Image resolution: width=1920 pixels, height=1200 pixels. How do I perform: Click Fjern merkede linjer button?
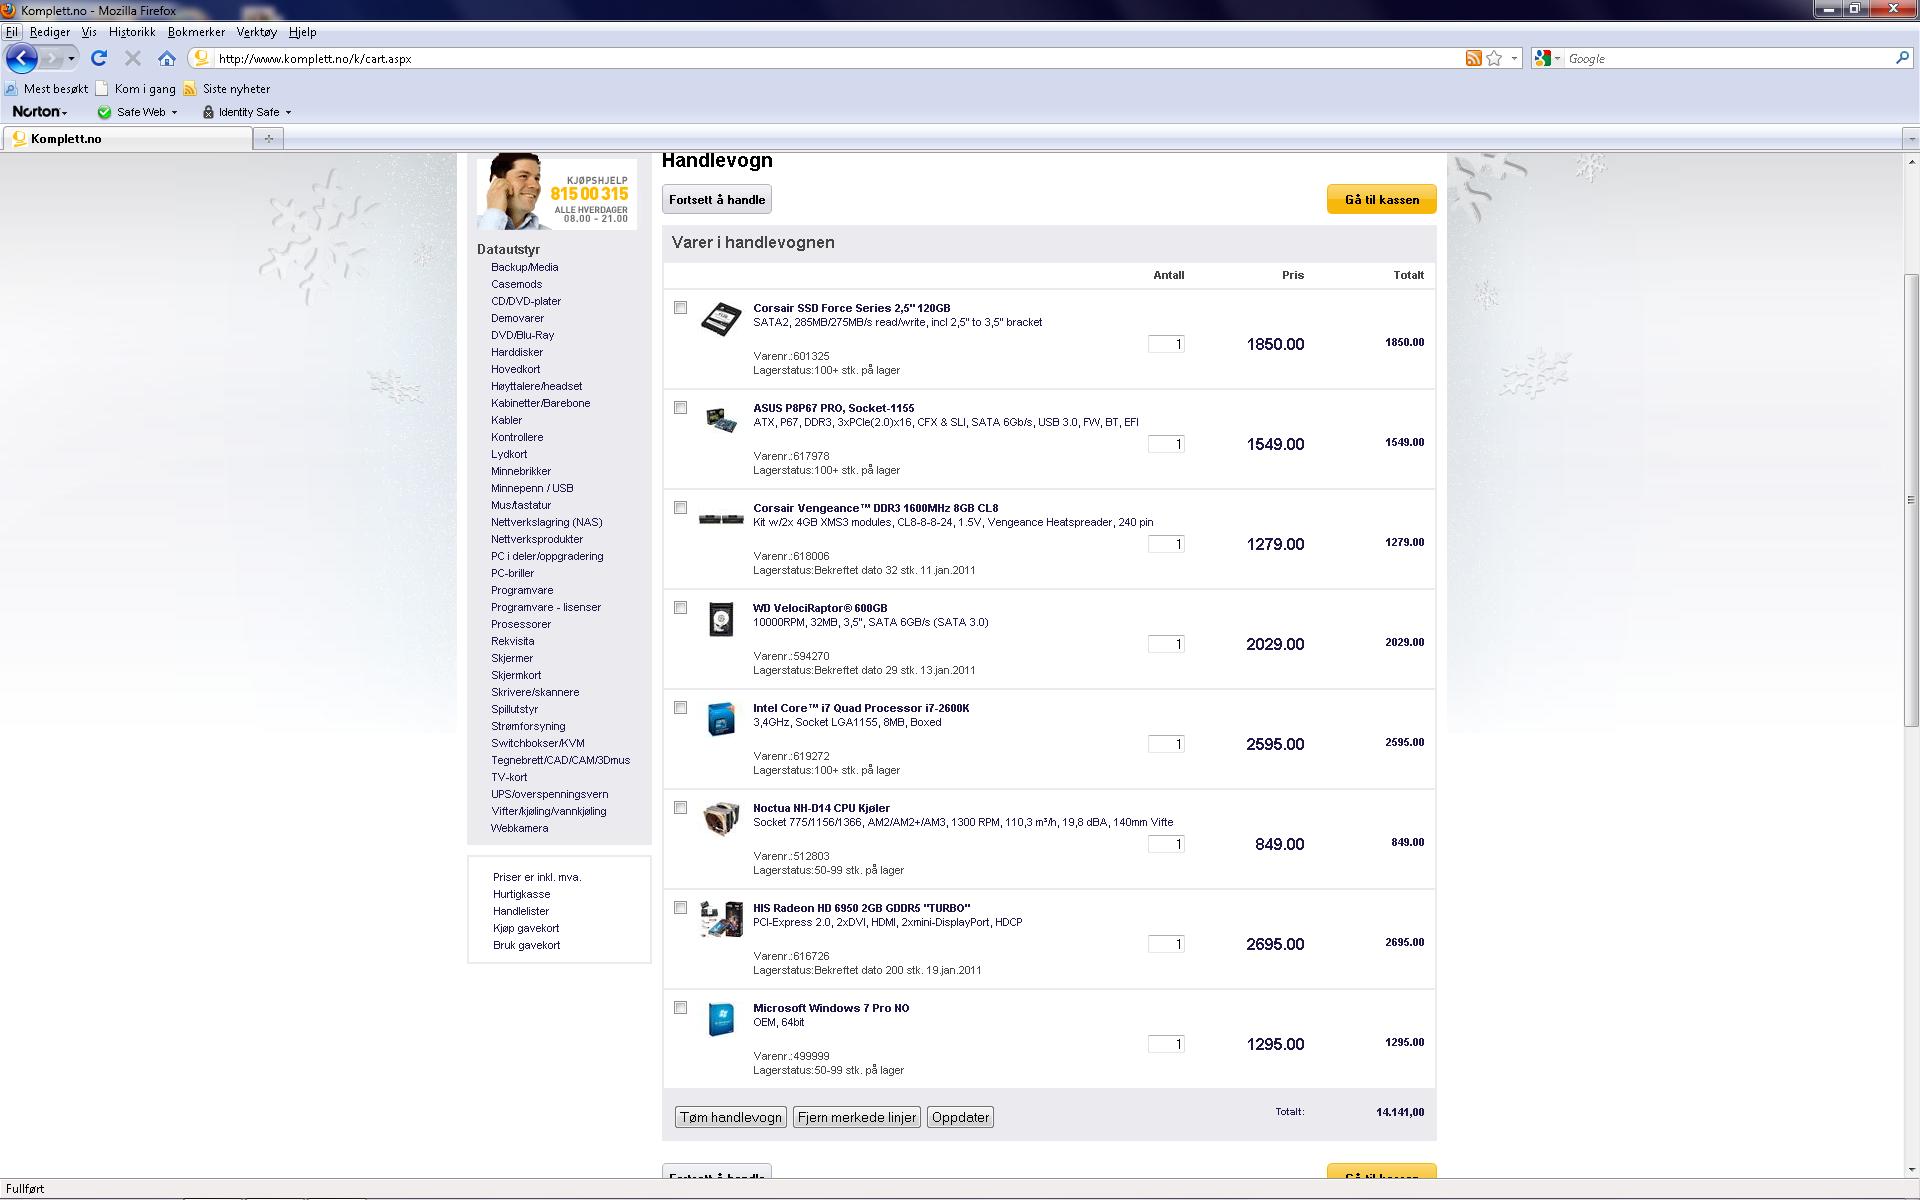[x=857, y=1117]
